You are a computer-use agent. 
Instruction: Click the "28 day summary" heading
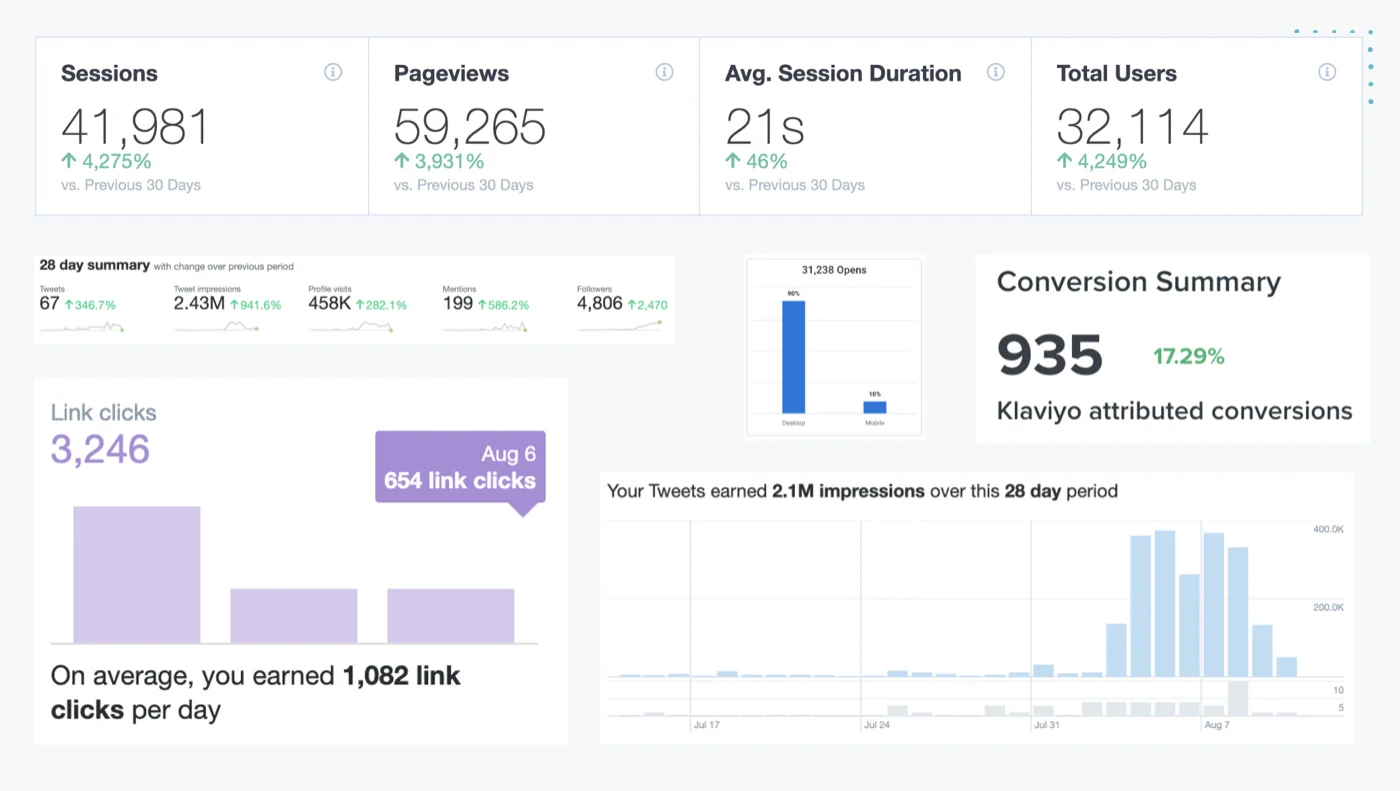coord(94,265)
